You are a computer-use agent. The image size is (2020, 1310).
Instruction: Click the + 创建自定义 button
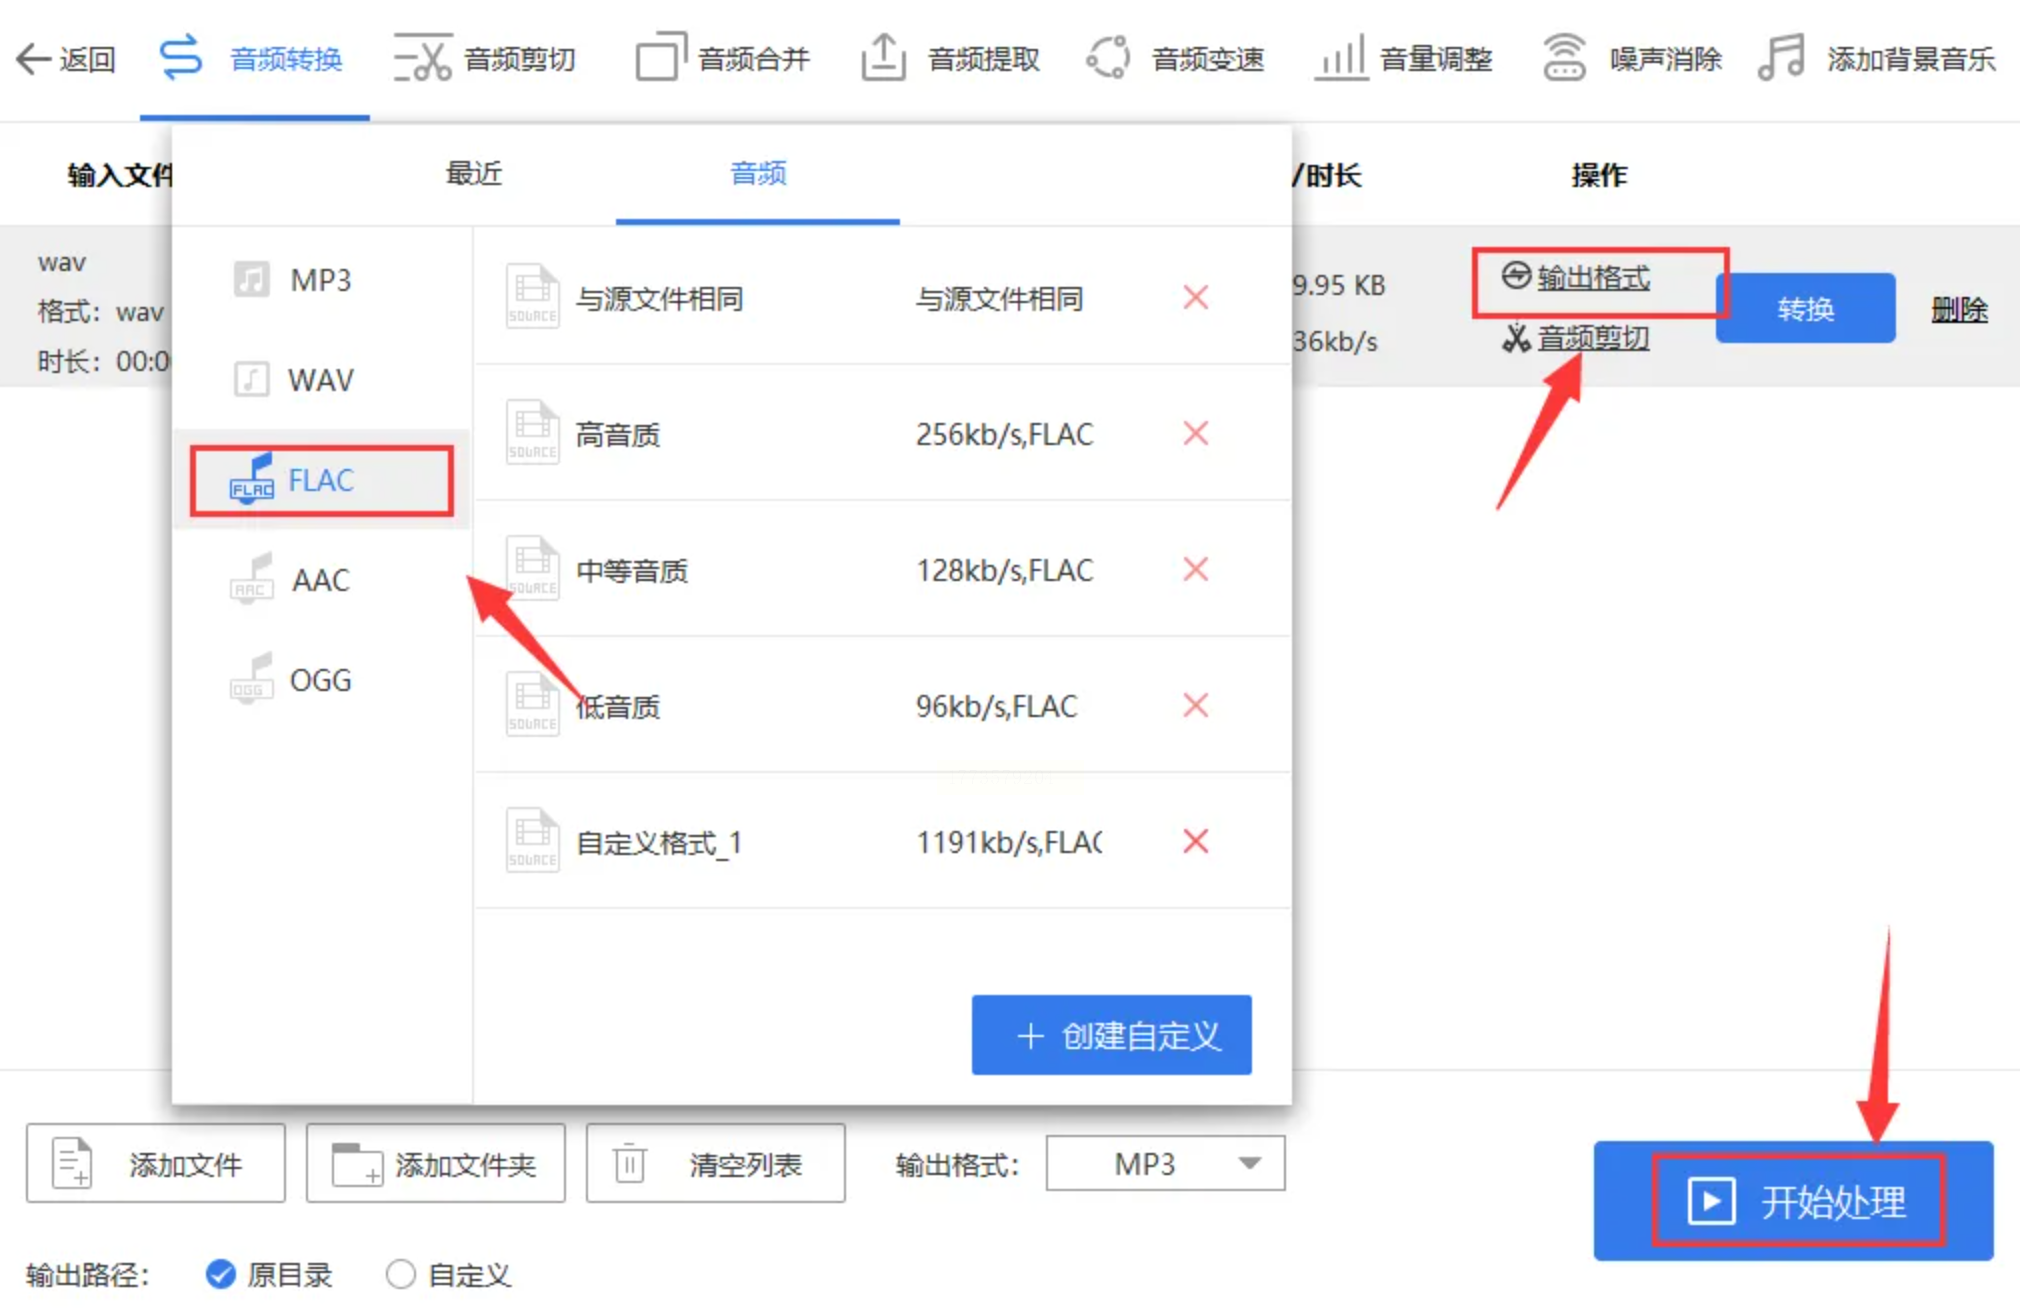click(x=1111, y=1035)
